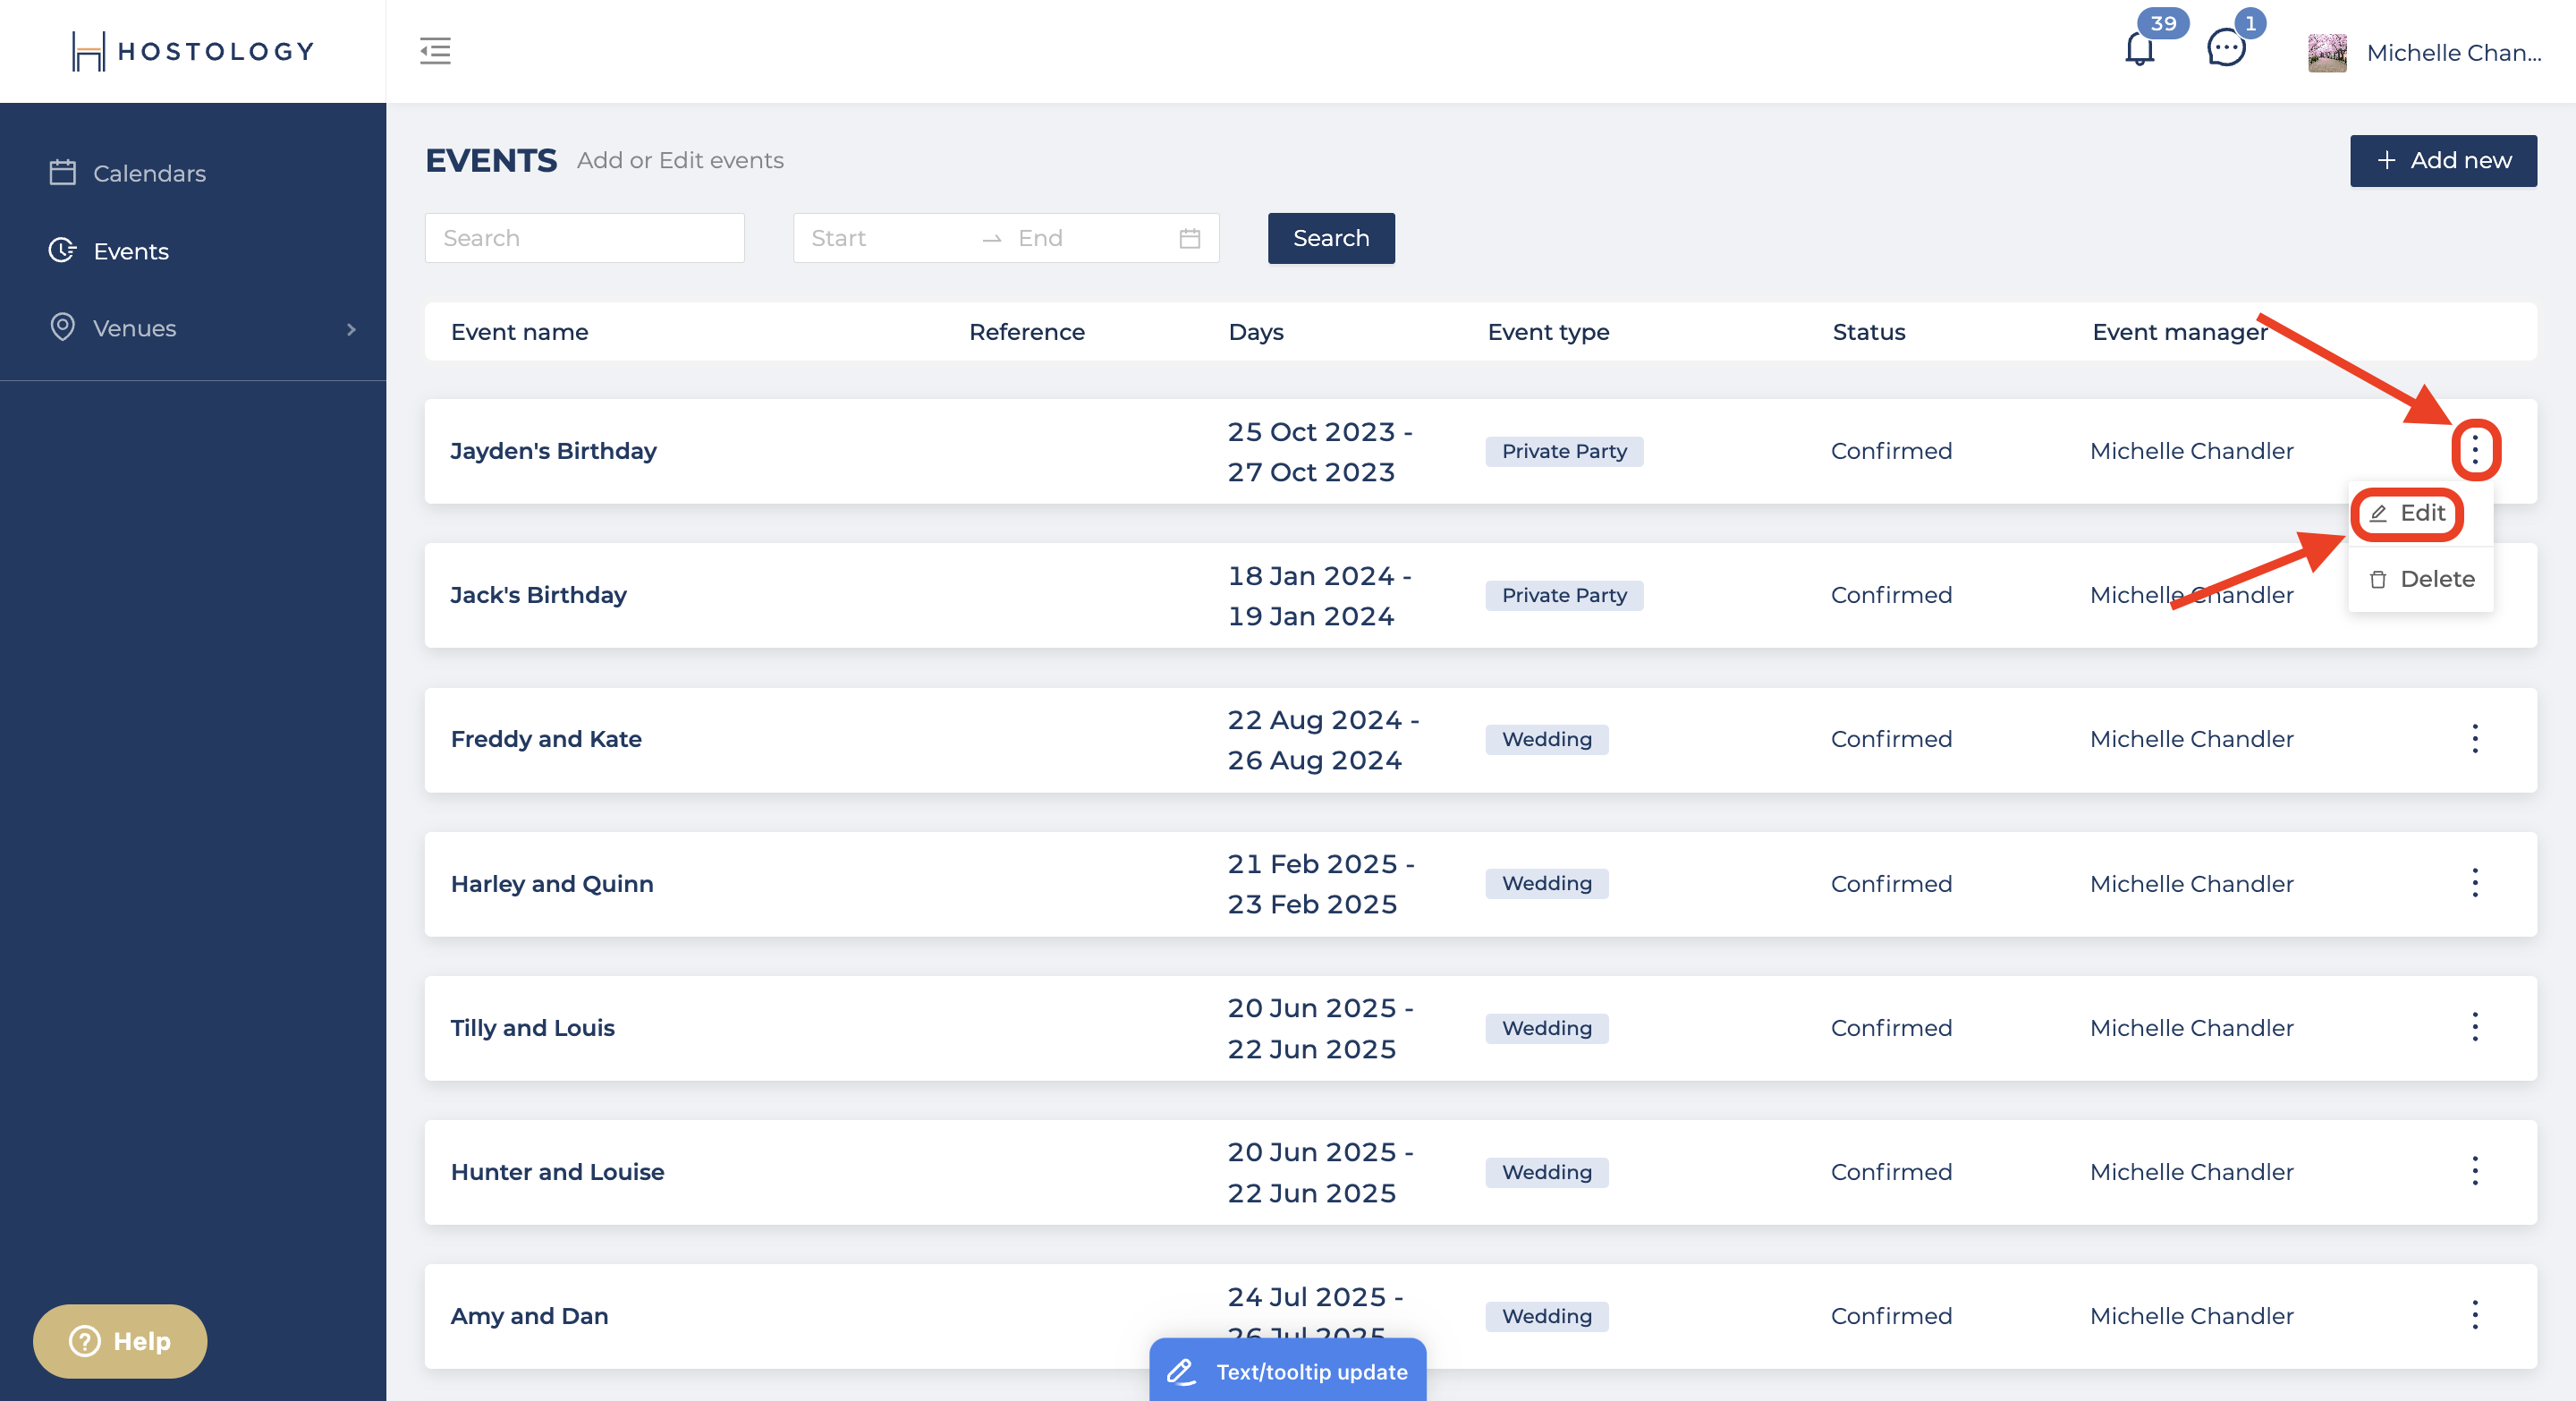Open Calendars in the sidebar

[x=193, y=173]
